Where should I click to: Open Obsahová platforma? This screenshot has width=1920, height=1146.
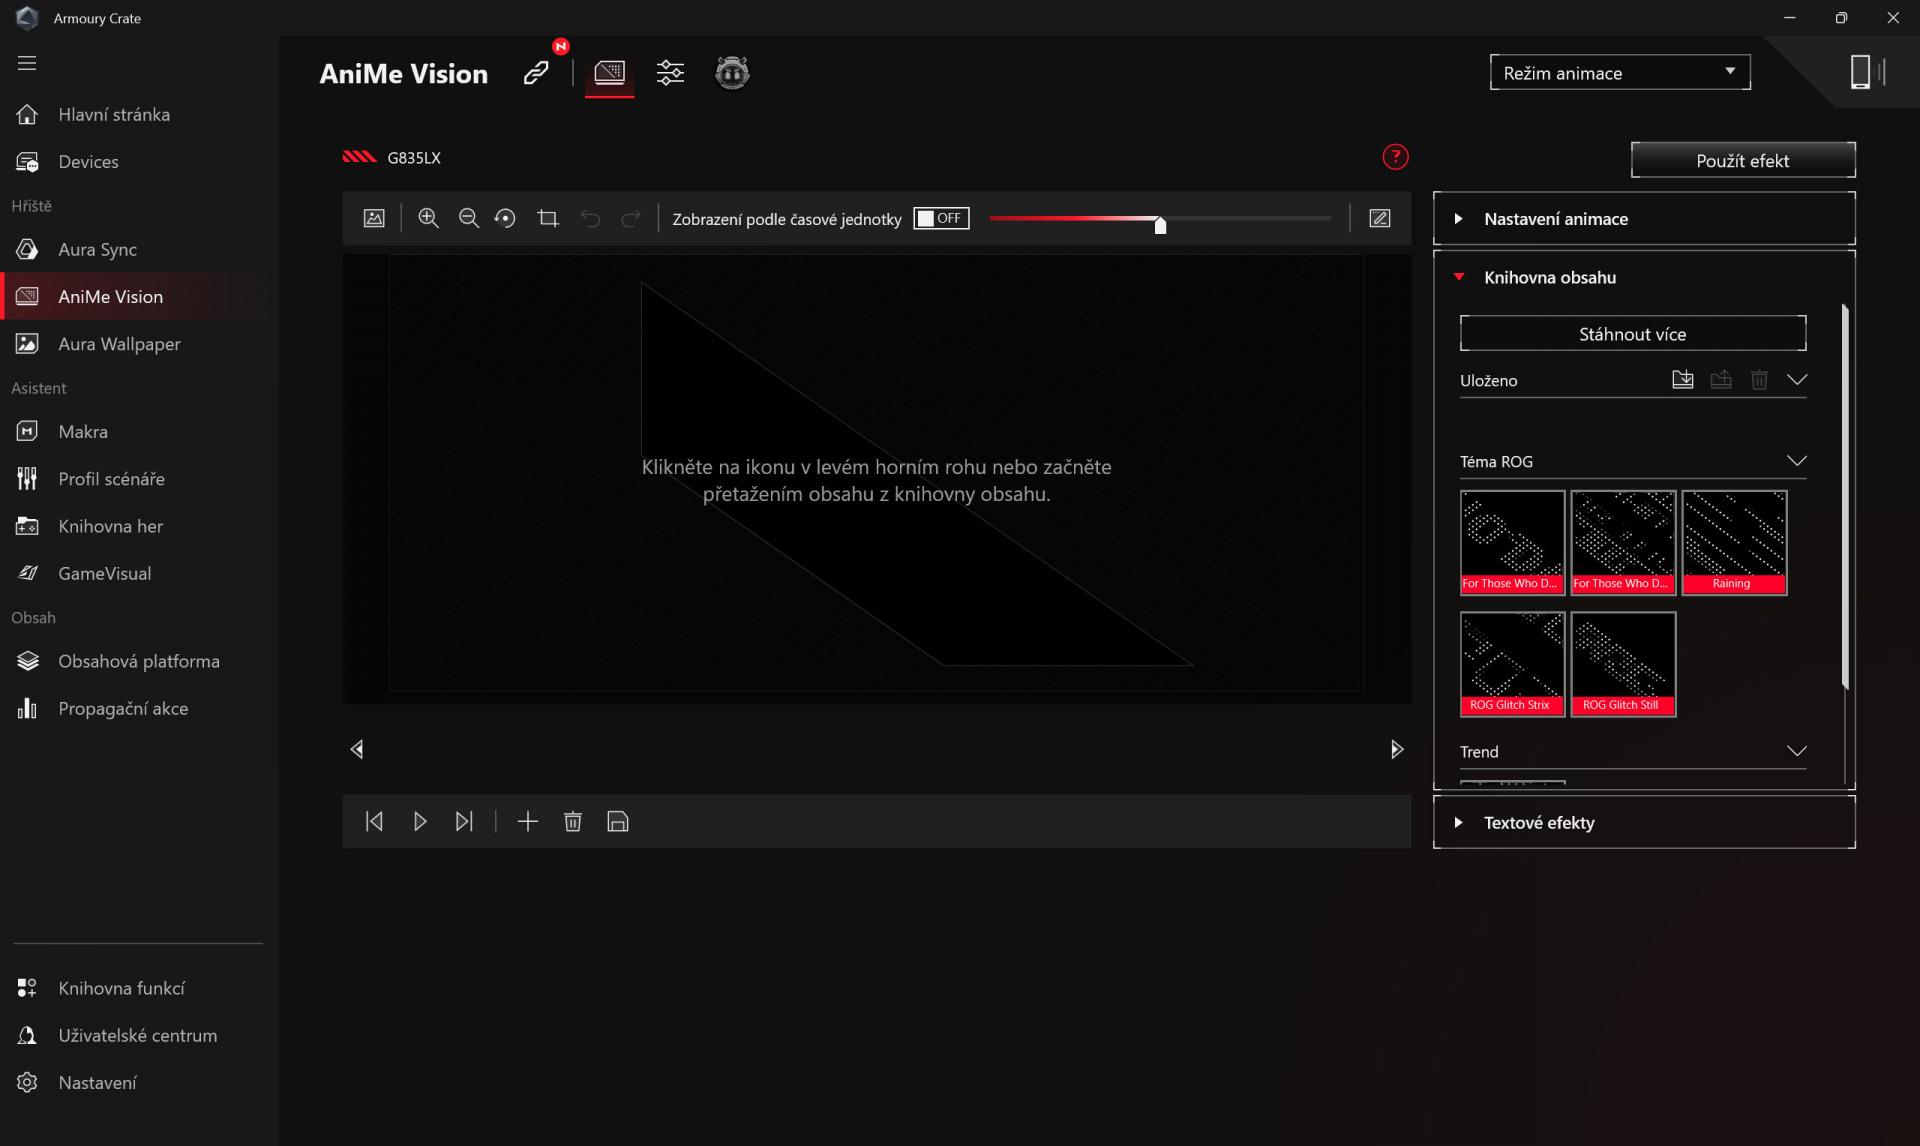point(139,661)
